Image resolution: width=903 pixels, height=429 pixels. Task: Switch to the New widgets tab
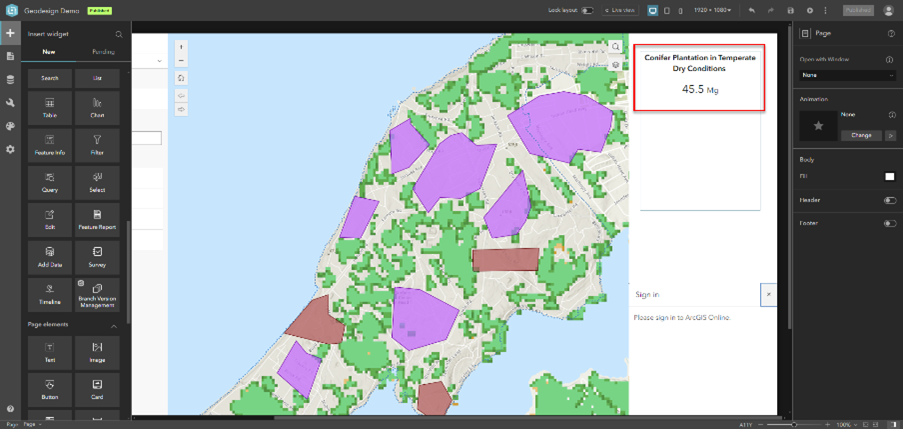tap(48, 52)
